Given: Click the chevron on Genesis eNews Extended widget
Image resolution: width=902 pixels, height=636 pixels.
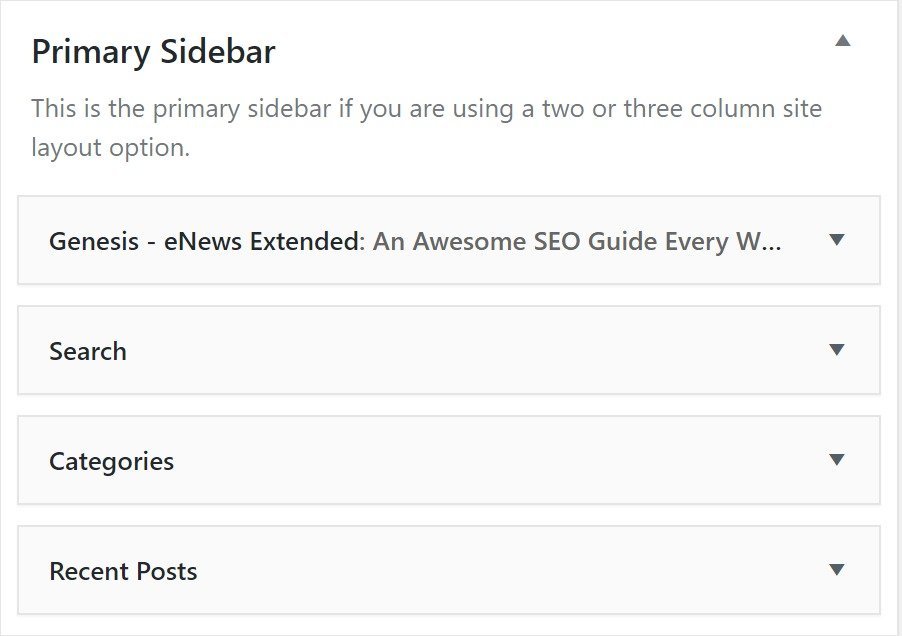Looking at the screenshot, I should click(837, 240).
